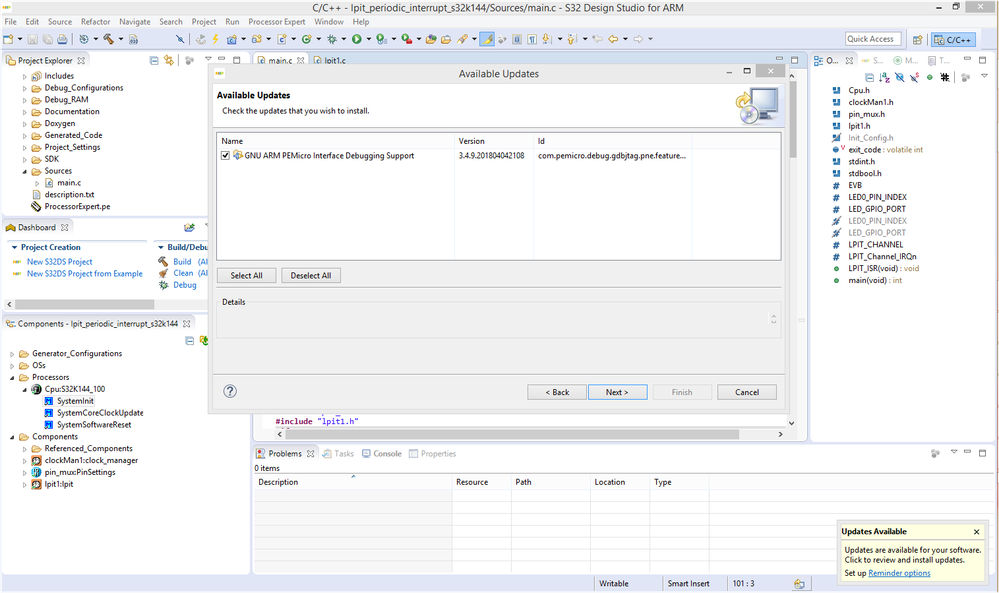Open the Debug toolbar button dropdown arrow

pyautogui.click(x=343, y=39)
